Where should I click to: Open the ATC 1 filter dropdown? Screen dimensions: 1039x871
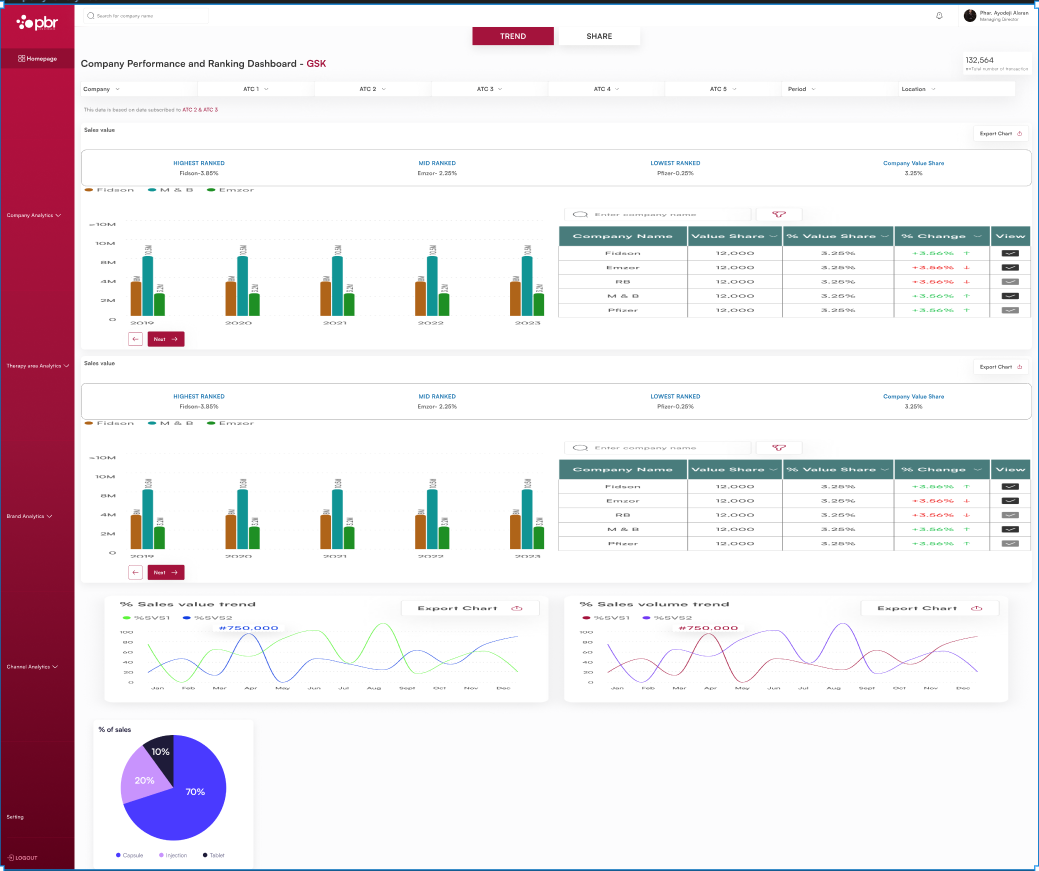pyautogui.click(x=256, y=89)
